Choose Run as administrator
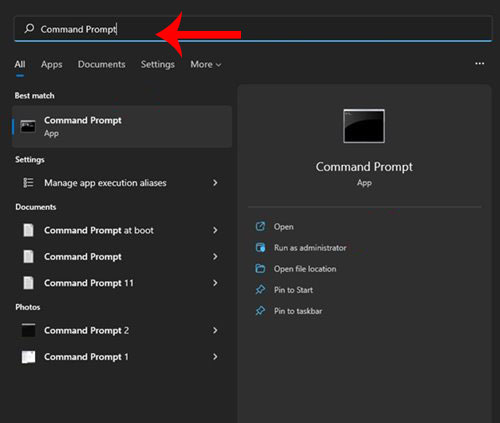The height and width of the screenshot is (423, 500). pos(310,248)
